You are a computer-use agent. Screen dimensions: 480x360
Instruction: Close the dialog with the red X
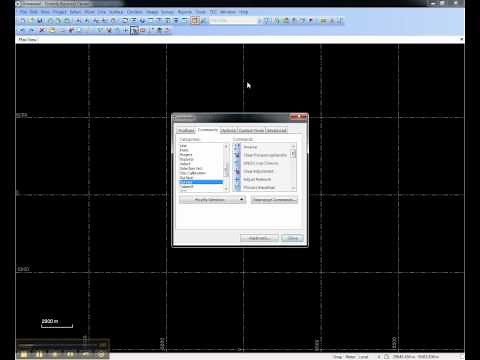click(x=299, y=117)
